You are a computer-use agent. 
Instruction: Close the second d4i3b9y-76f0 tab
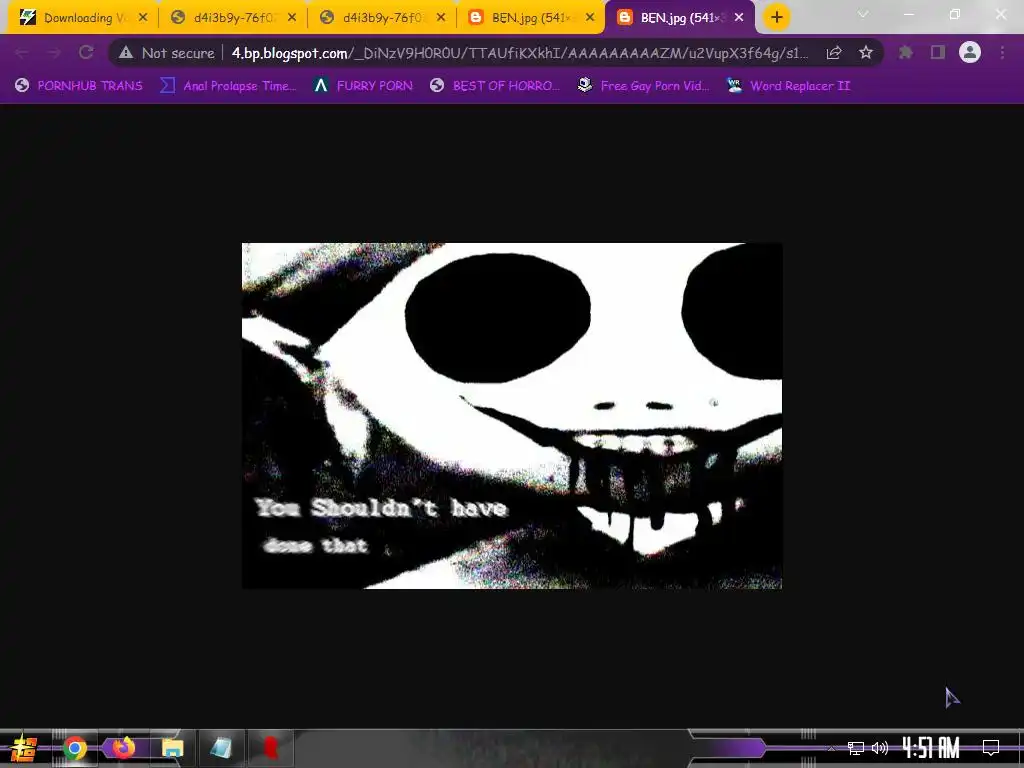tap(441, 18)
